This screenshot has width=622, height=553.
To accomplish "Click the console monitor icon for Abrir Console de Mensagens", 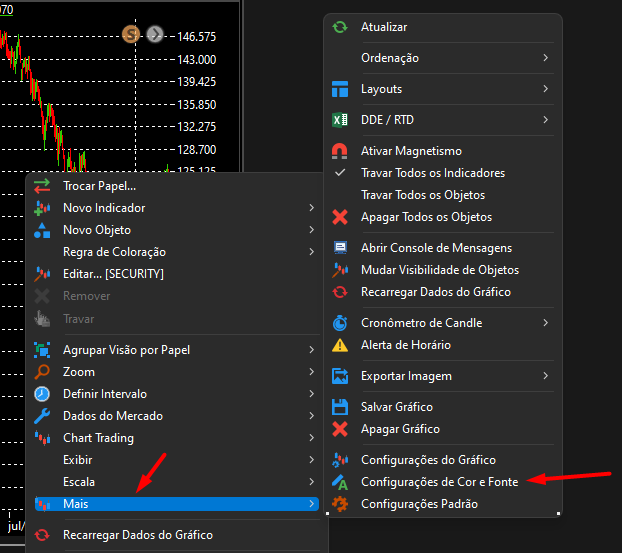I will click(340, 248).
